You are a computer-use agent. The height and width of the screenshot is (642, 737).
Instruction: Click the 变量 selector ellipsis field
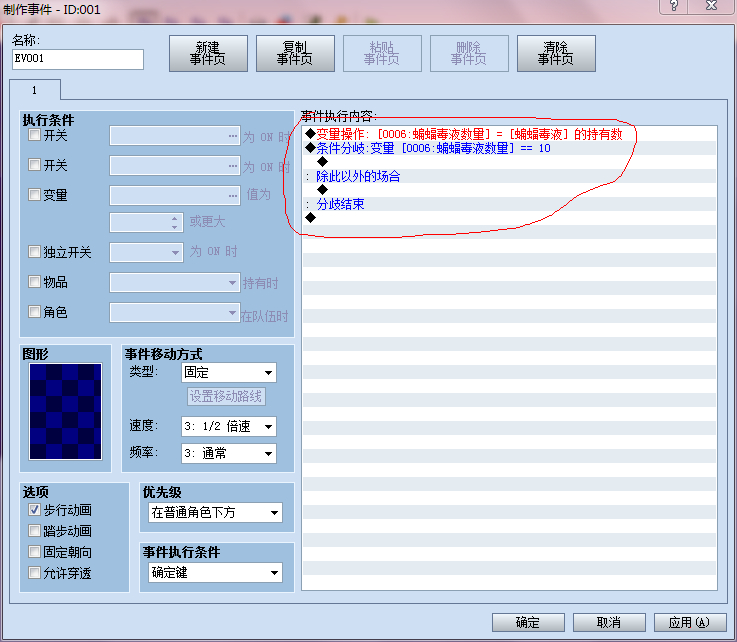(175, 196)
